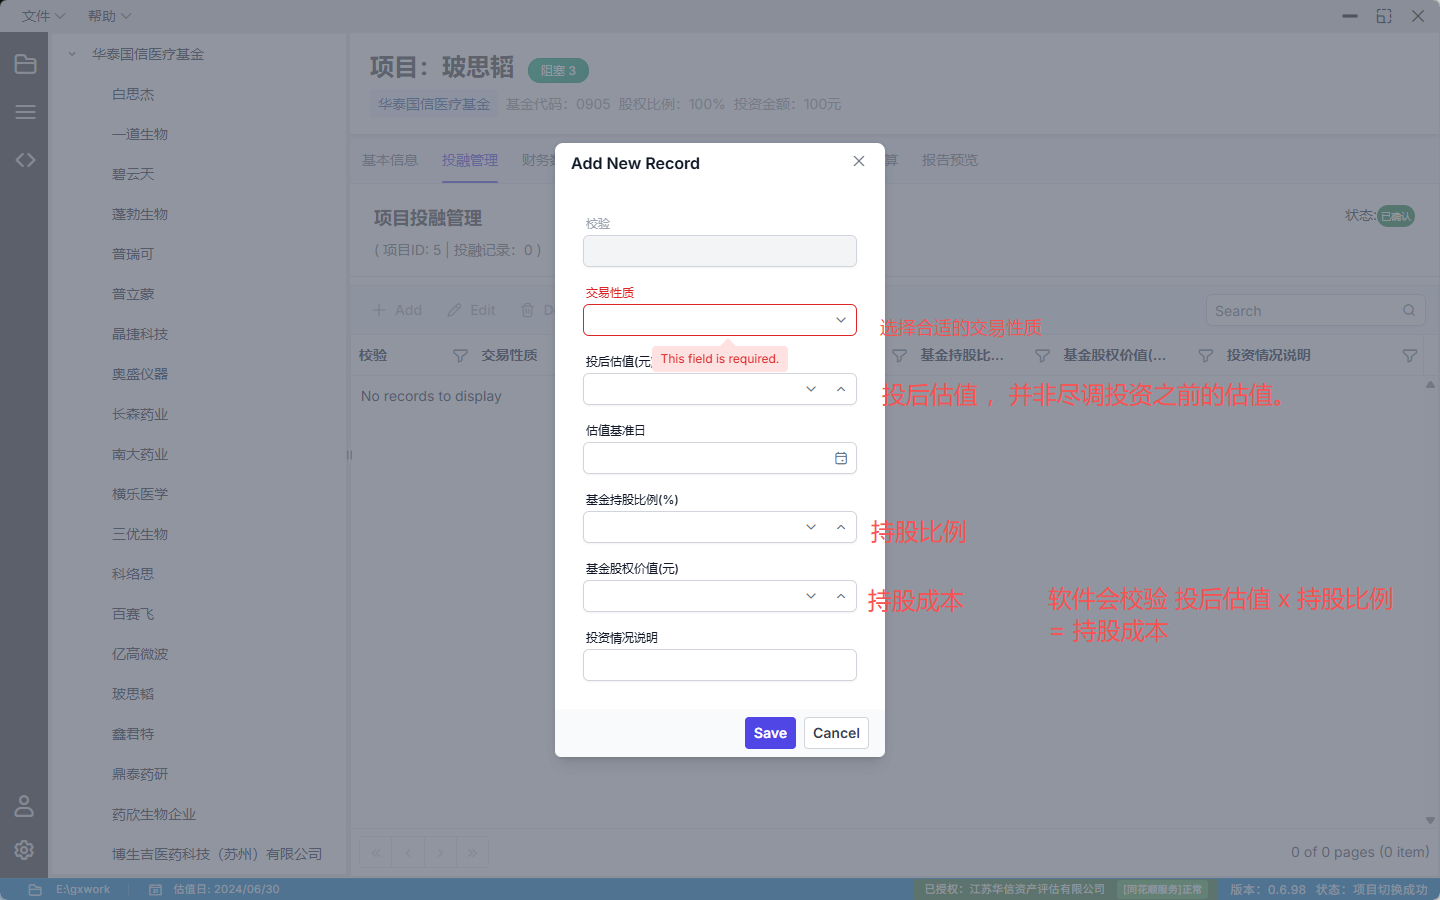Click the Edit pencil toolbar button
1440x900 pixels.
(471, 310)
